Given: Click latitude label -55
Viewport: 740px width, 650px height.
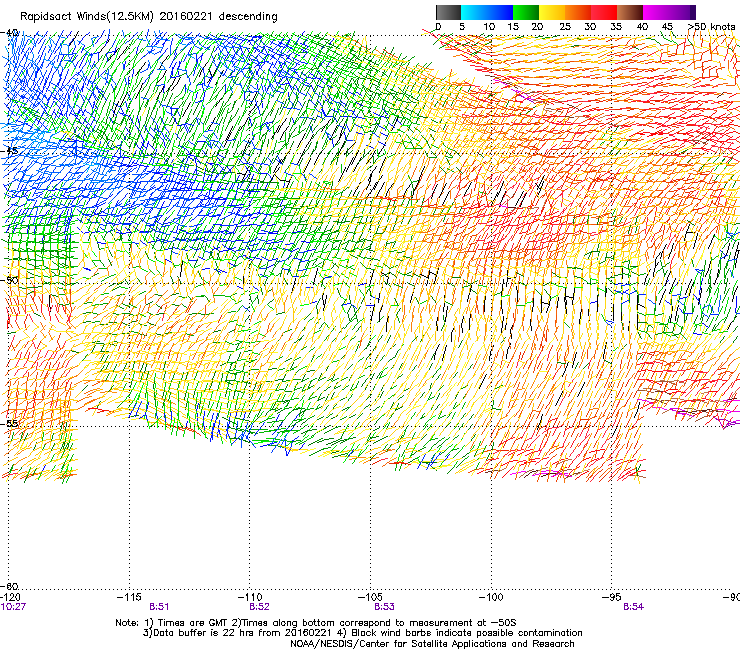Looking at the screenshot, I should 10,423.
